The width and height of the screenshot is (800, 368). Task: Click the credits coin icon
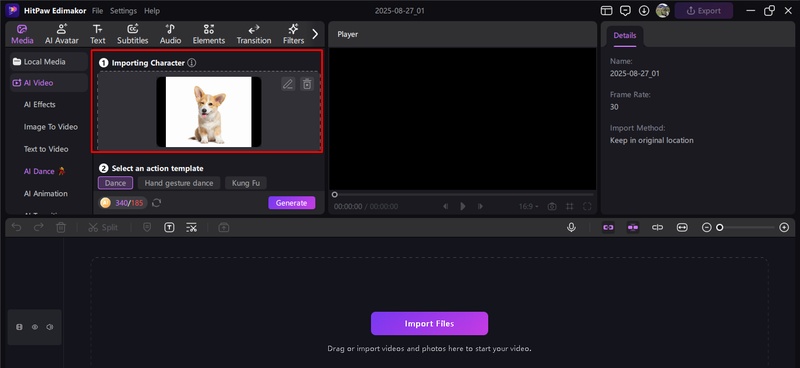point(106,203)
